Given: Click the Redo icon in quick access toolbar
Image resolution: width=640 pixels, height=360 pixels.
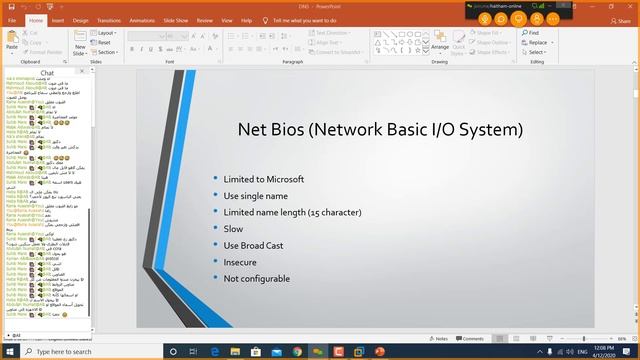Looking at the screenshot, I should point(38,7).
